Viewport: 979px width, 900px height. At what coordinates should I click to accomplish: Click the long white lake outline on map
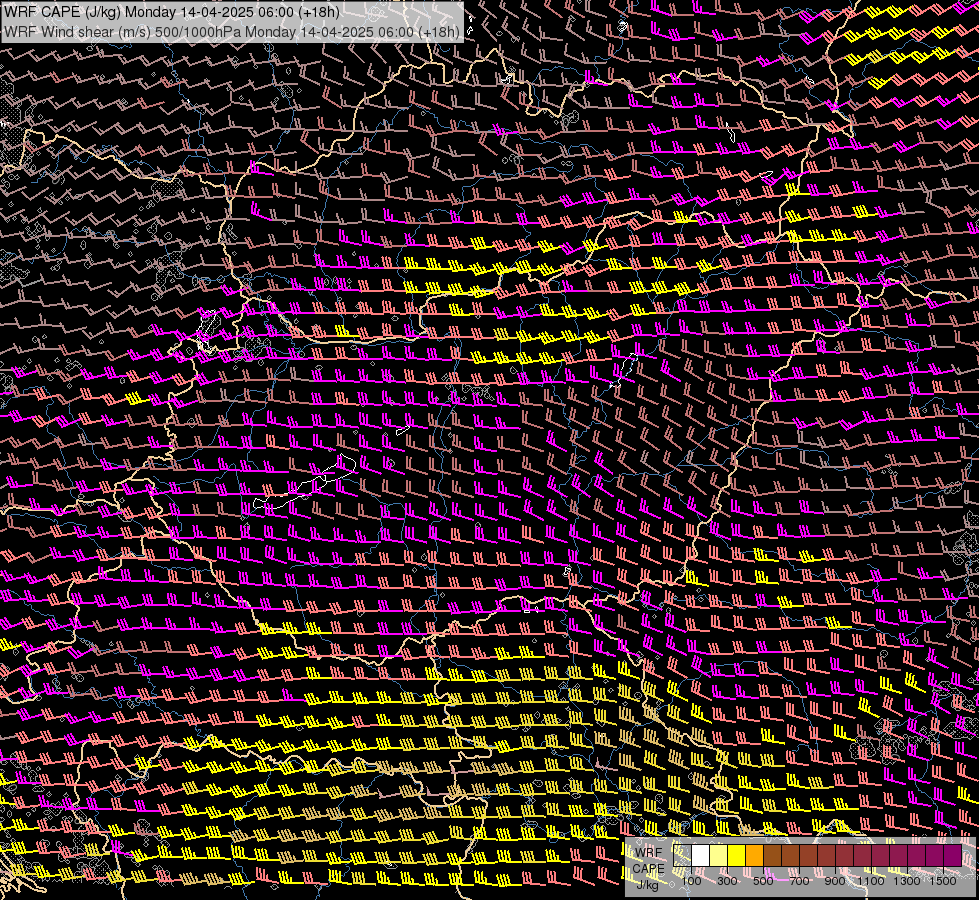pos(305,483)
